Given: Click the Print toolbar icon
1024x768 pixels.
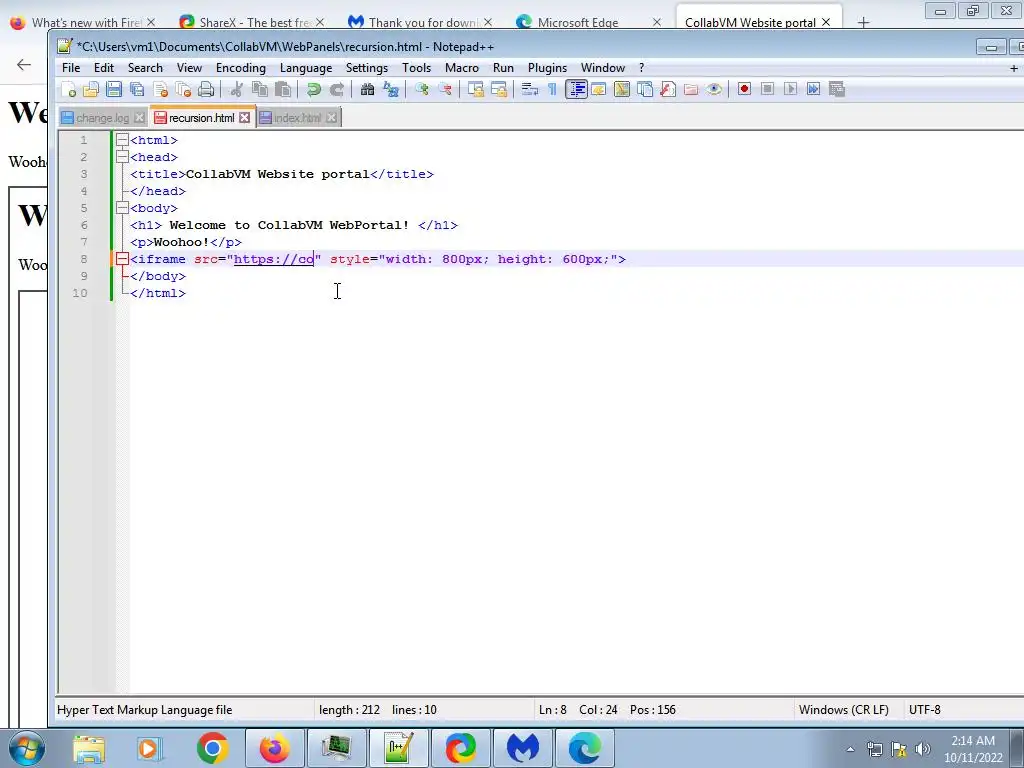Looking at the screenshot, I should coord(206,89).
